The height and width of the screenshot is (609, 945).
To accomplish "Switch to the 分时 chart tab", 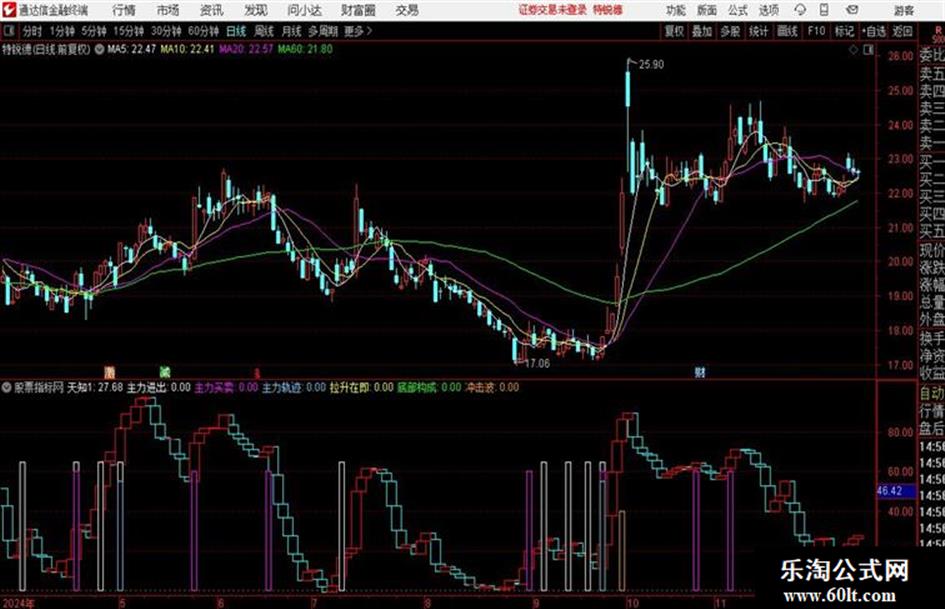I will tap(33, 31).
